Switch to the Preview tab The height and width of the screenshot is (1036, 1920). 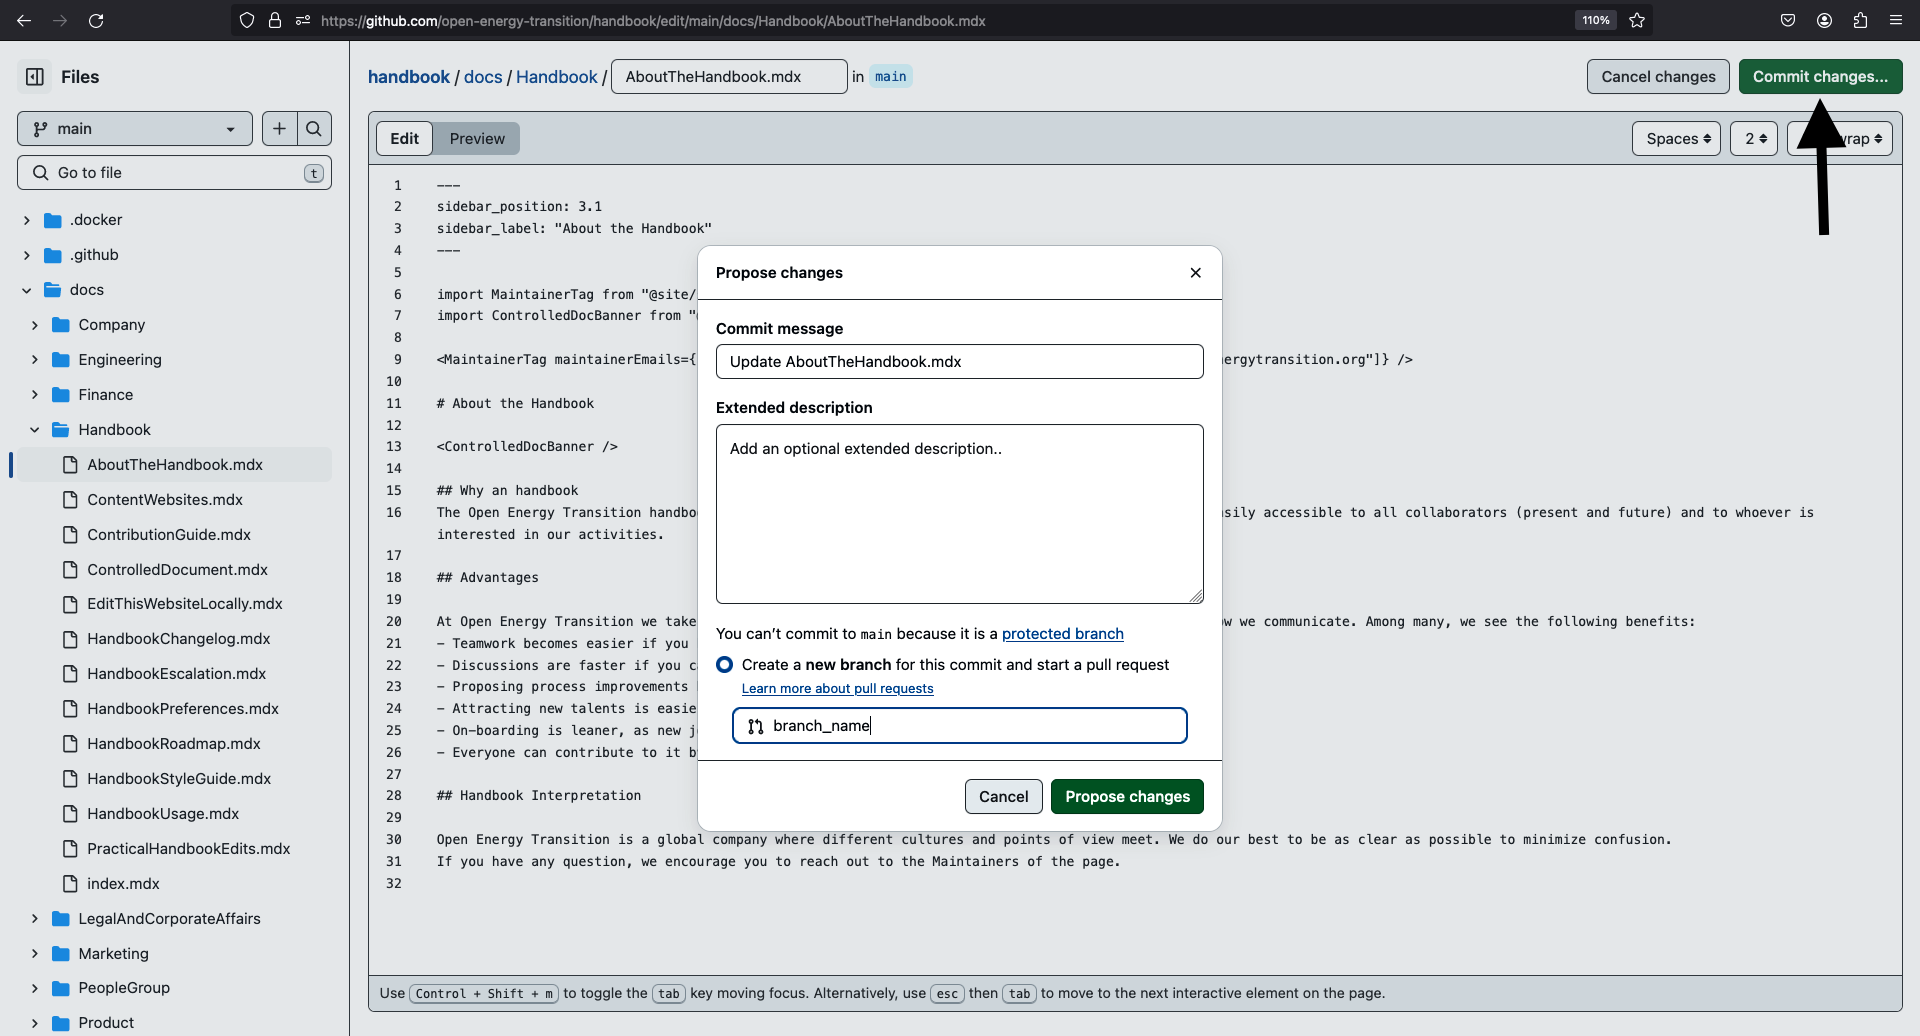(x=477, y=139)
